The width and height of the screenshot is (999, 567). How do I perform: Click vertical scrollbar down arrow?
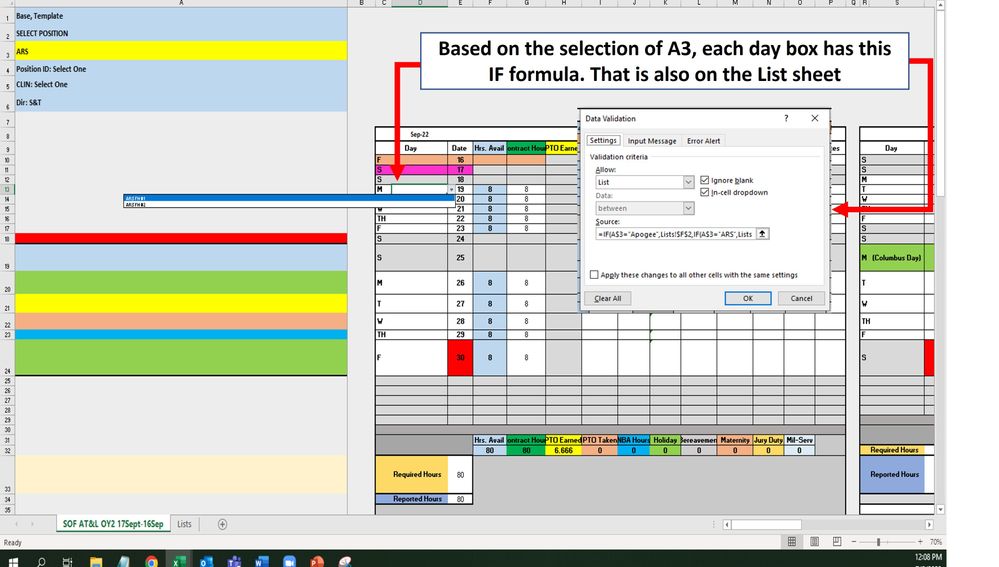click(940, 510)
